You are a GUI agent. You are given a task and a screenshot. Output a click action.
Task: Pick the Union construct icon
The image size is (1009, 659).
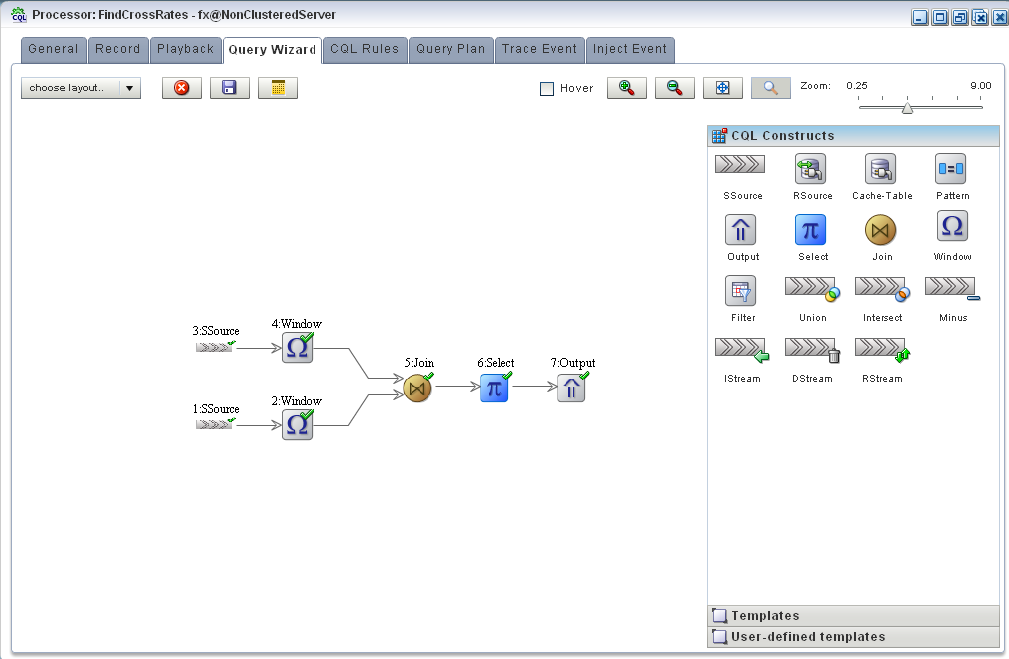click(812, 289)
